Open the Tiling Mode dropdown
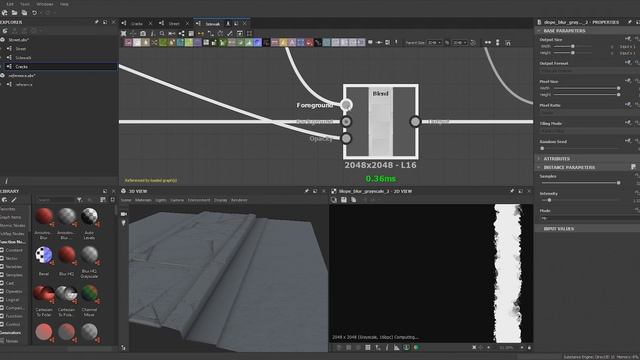640x360 pixels. click(590, 131)
